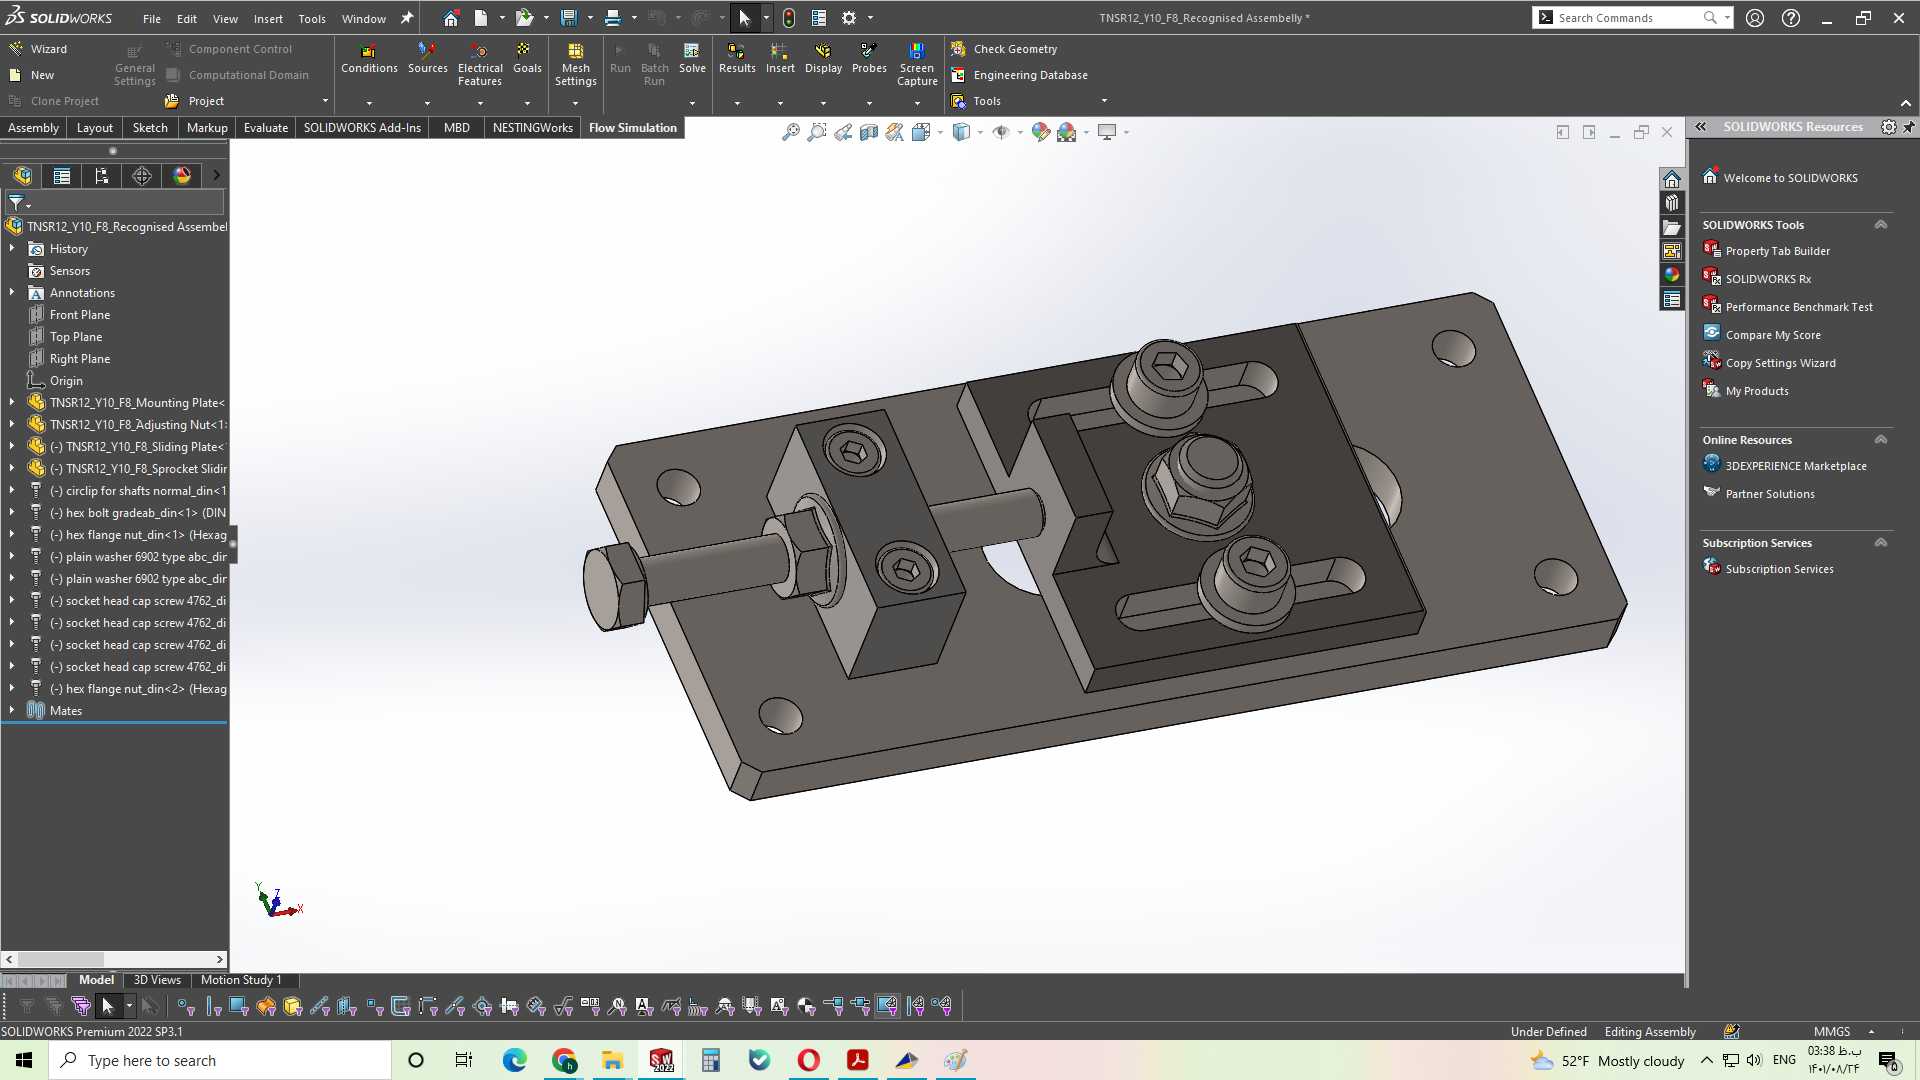This screenshot has height=1080, width=1920.
Task: Open Screen Capture tool
Action: 916,64
